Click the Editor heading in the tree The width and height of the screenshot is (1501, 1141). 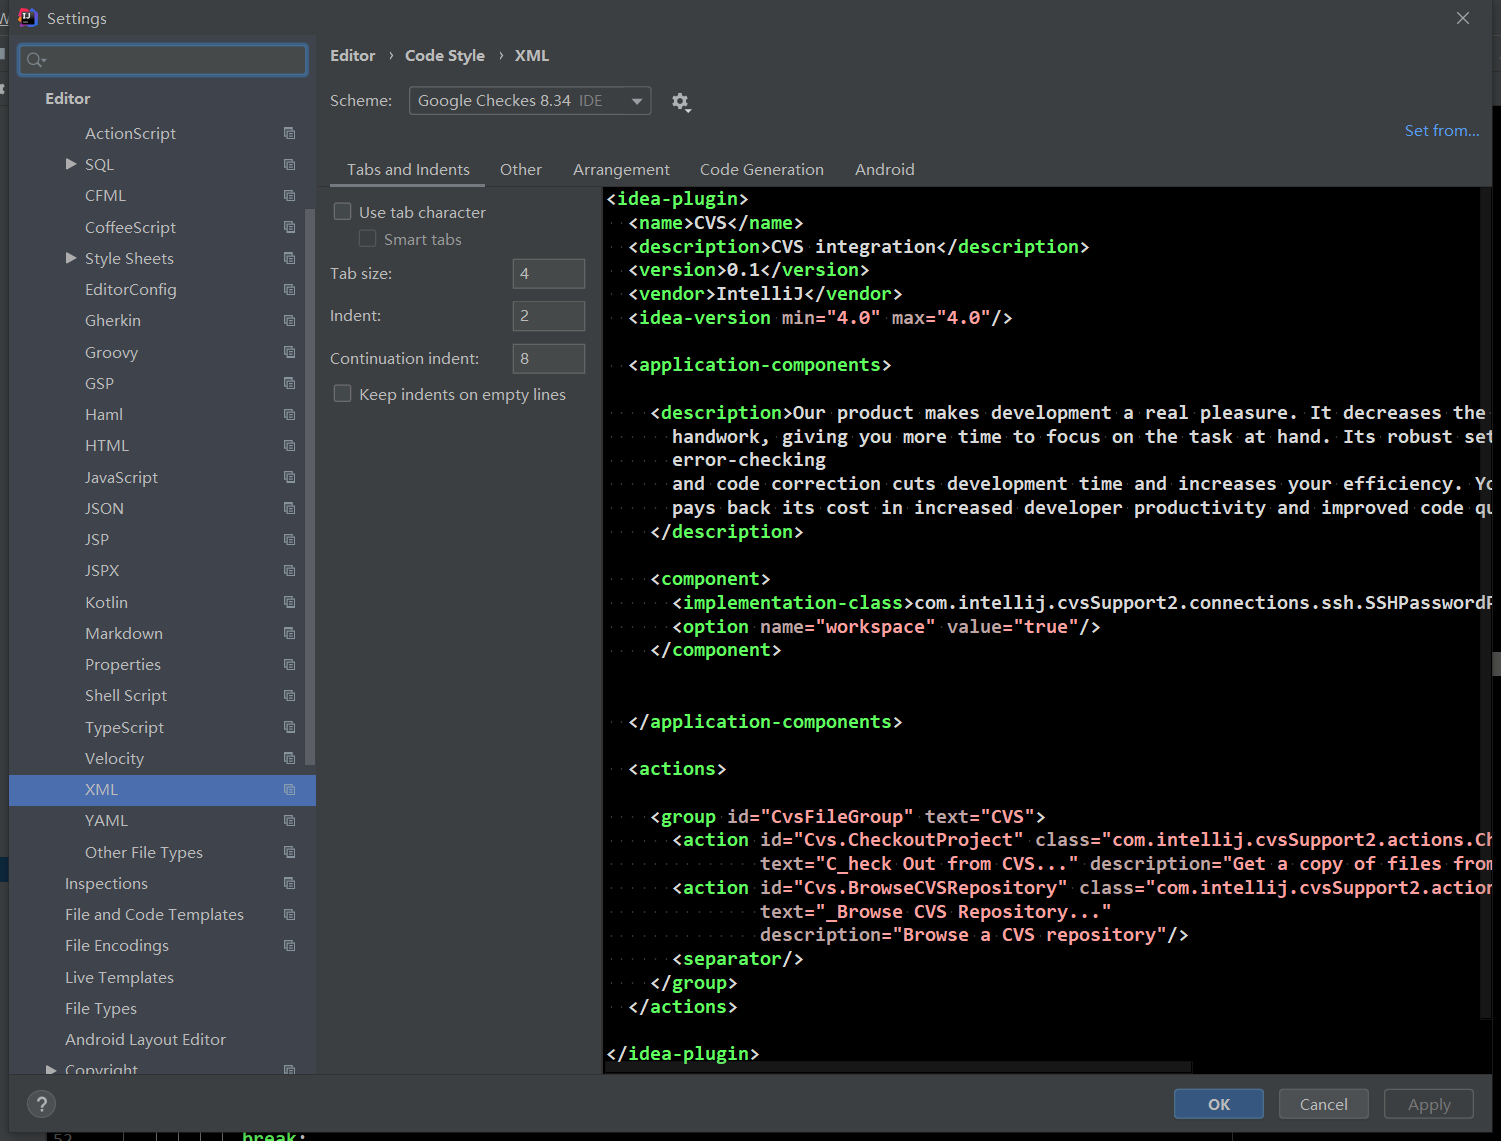pos(68,98)
